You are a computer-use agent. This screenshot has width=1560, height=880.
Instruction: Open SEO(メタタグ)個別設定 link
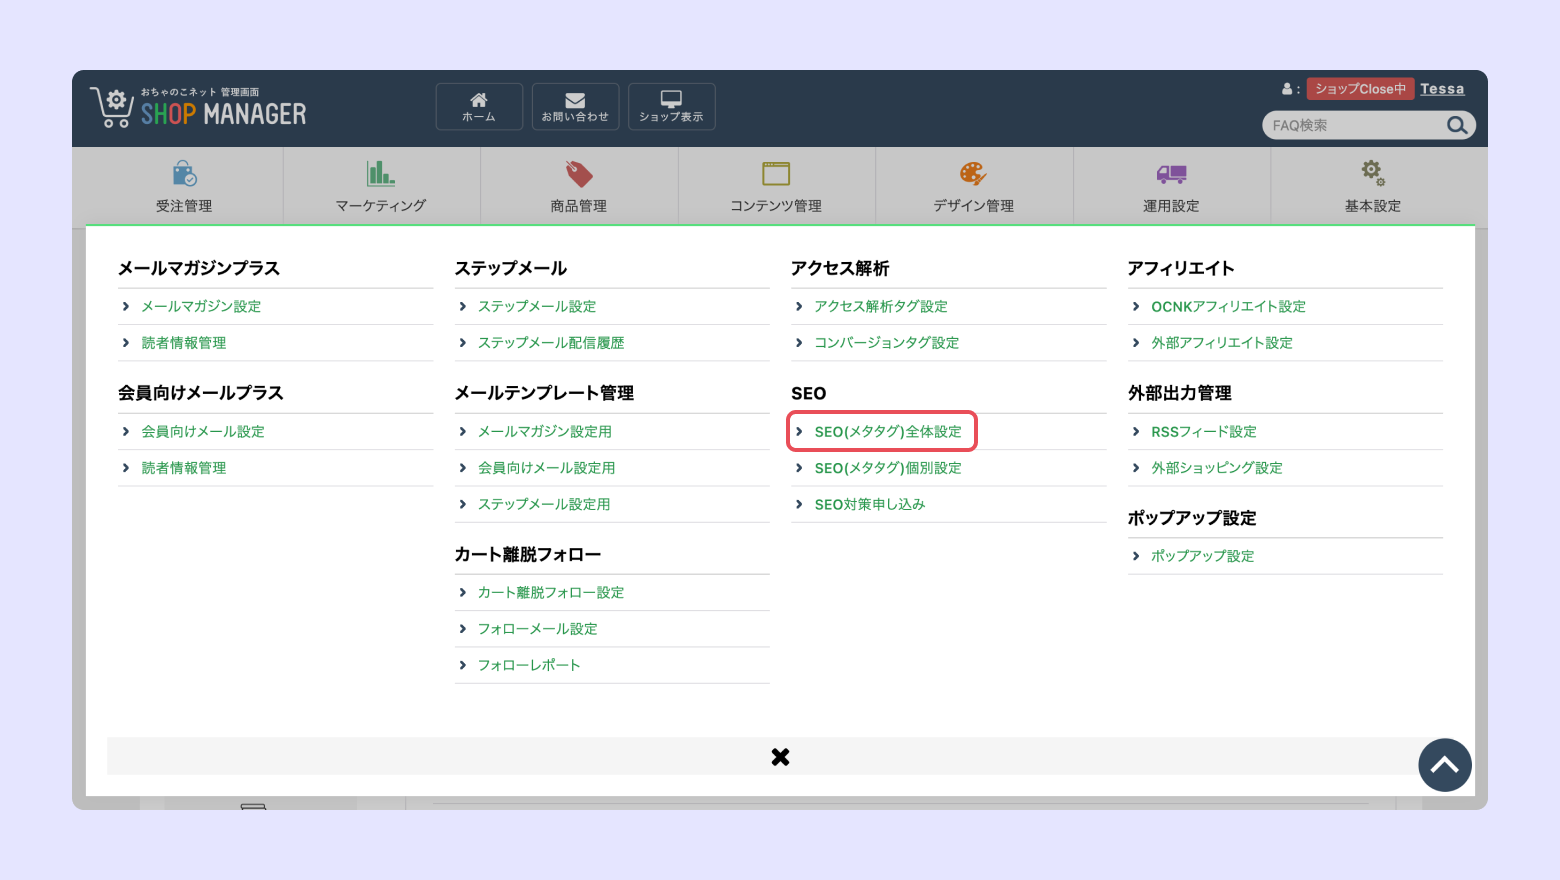pyautogui.click(x=888, y=468)
